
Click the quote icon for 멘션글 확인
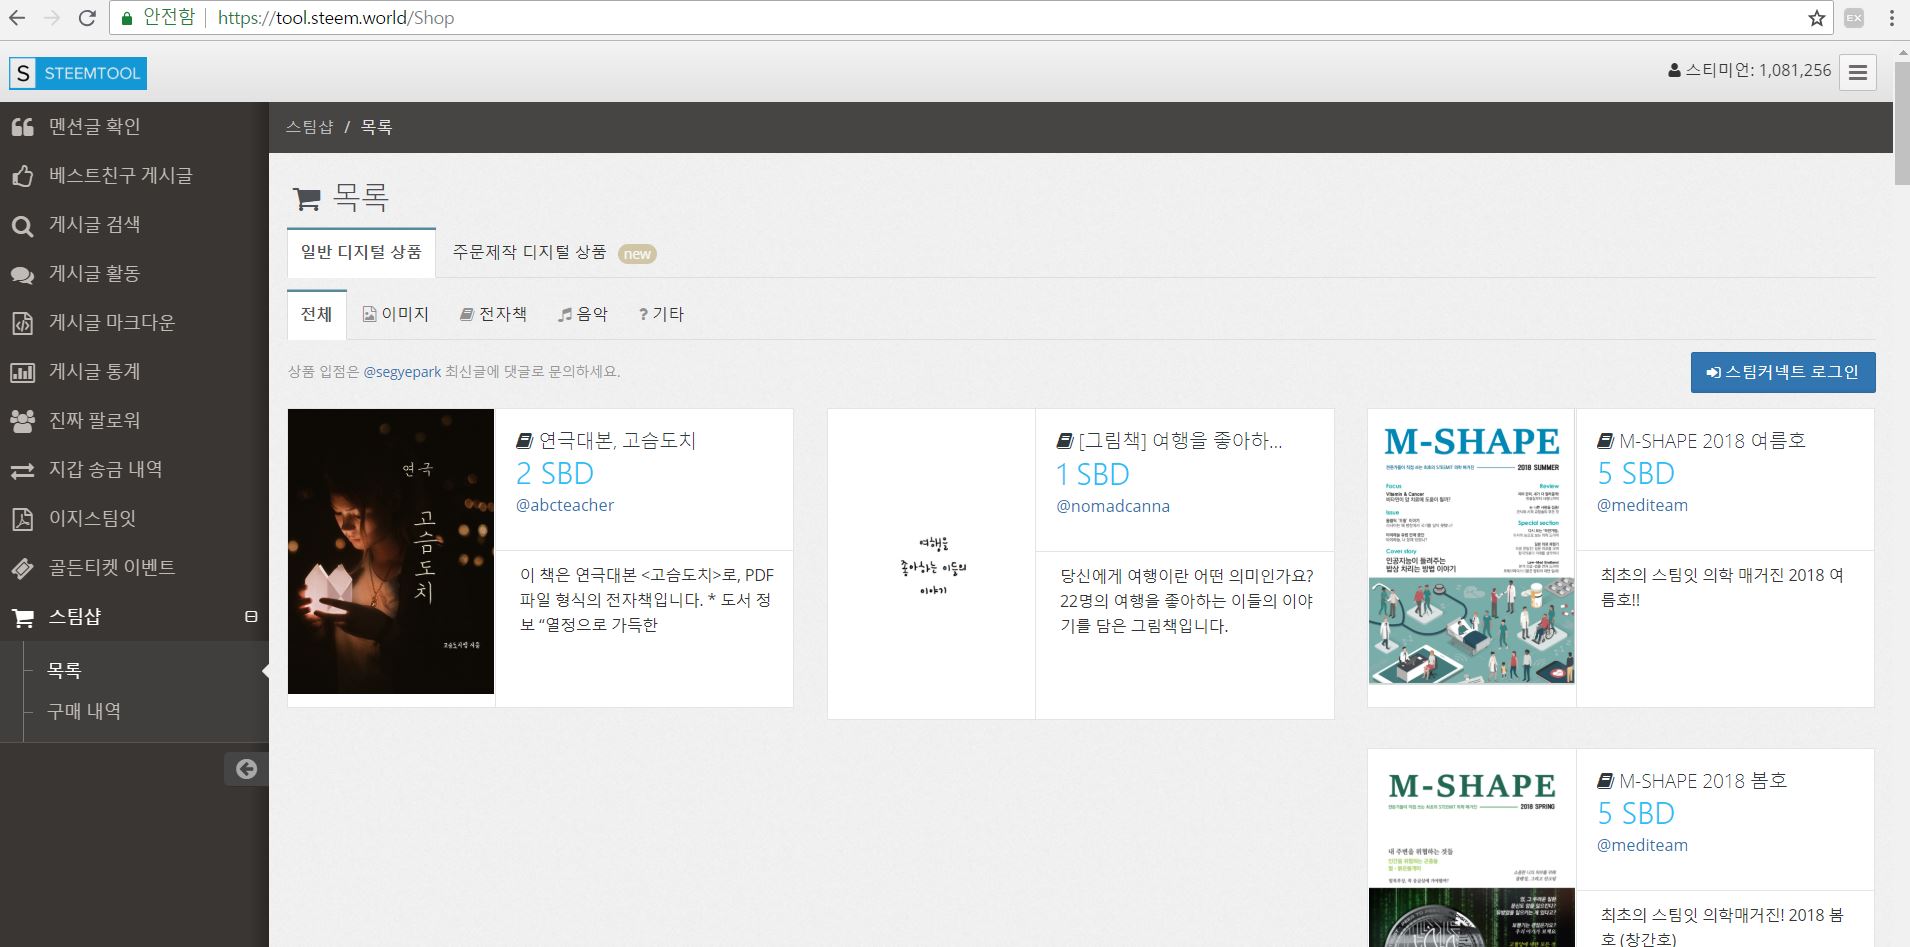coord(22,127)
